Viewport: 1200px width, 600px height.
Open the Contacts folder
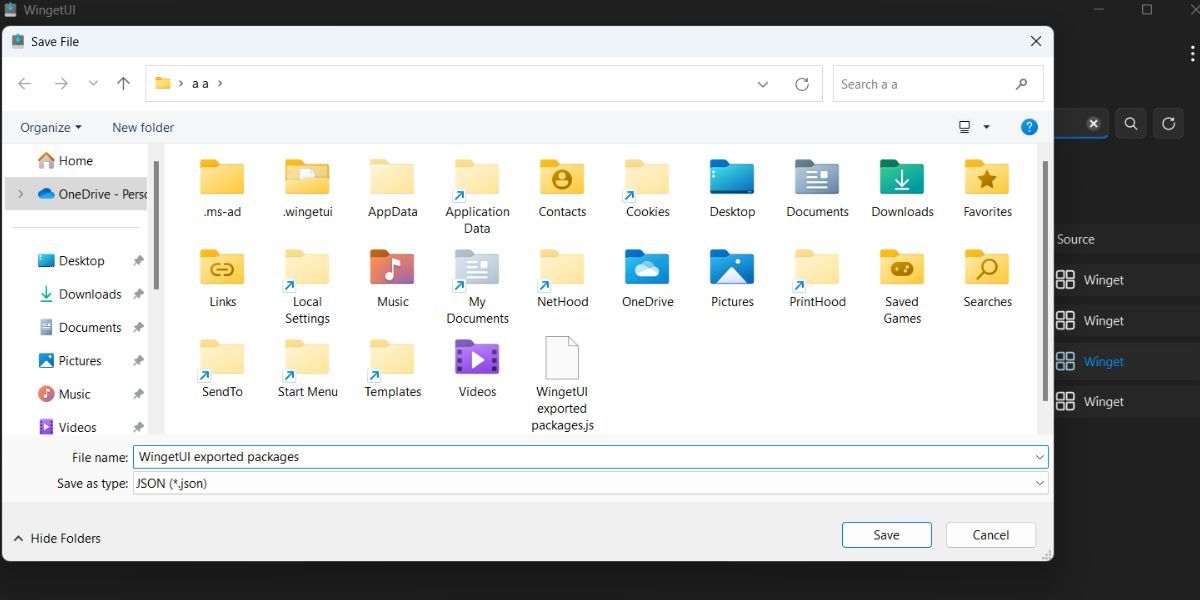tap(562, 189)
